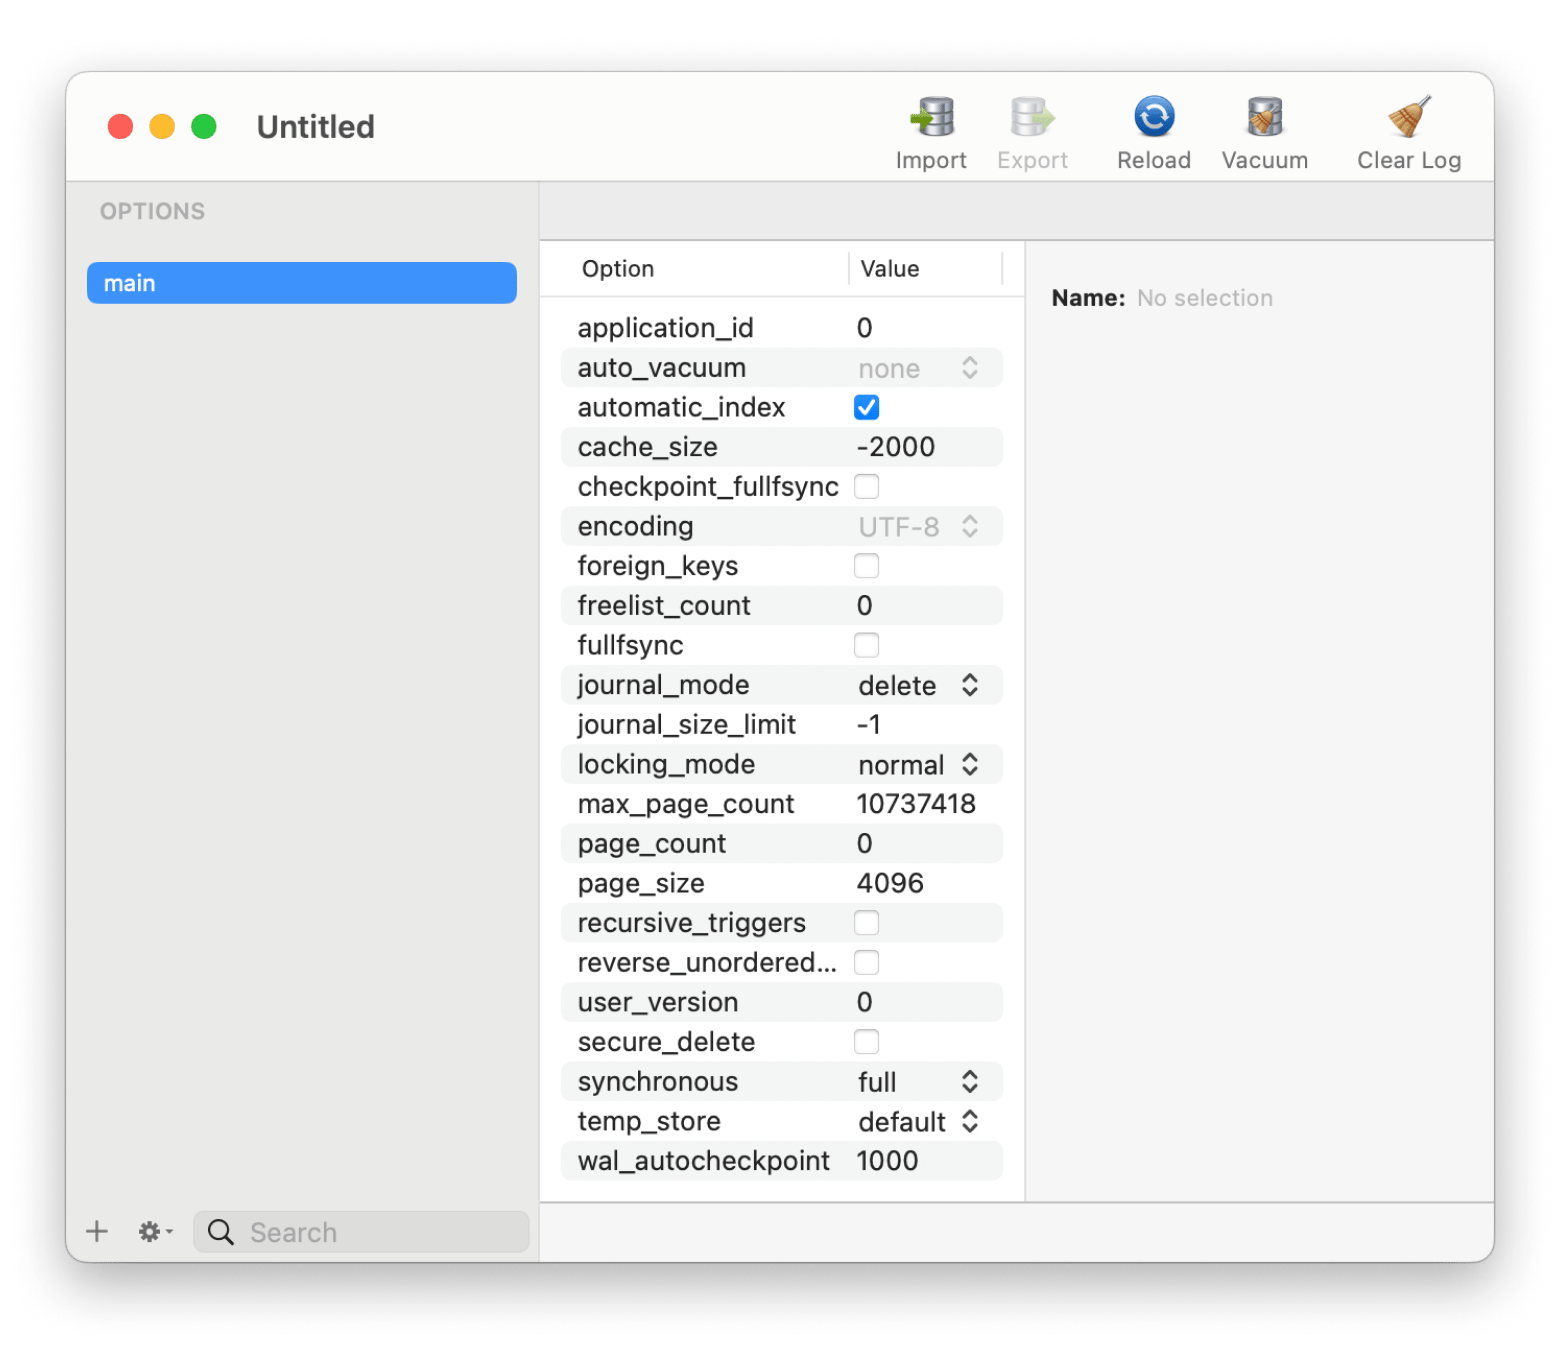Check the recursive_triggers option

tap(866, 923)
